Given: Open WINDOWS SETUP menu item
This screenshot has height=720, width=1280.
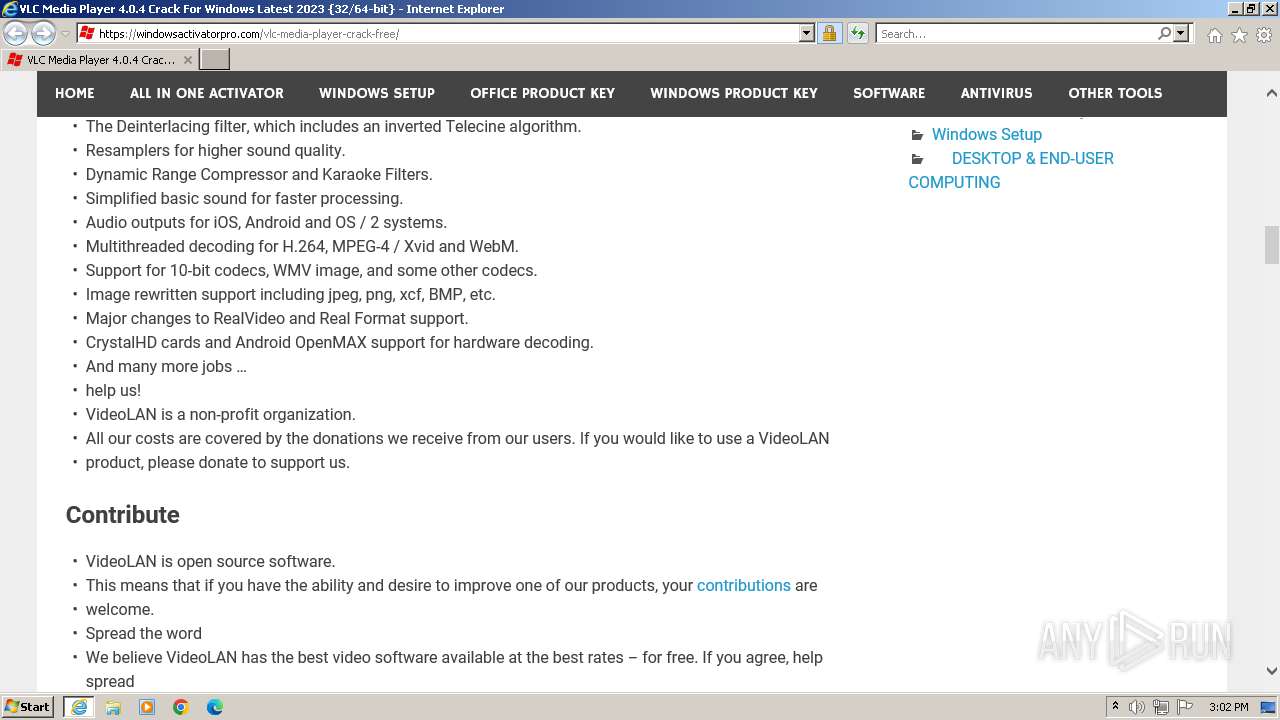Looking at the screenshot, I should tap(377, 93).
